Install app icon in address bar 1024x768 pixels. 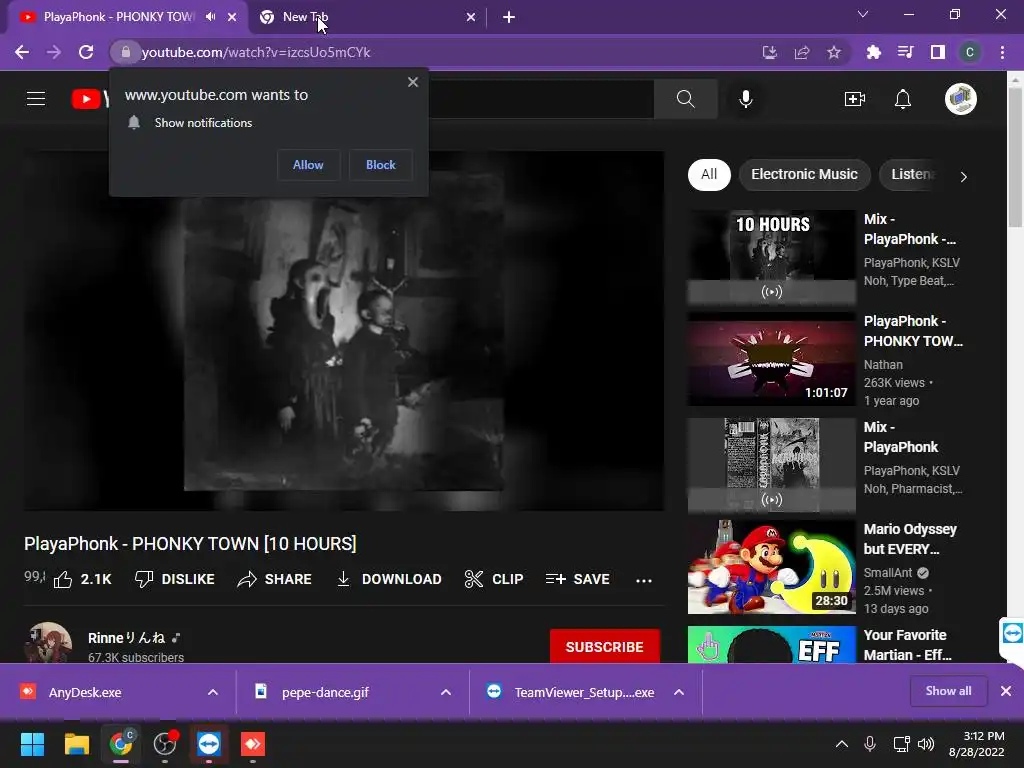(770, 52)
